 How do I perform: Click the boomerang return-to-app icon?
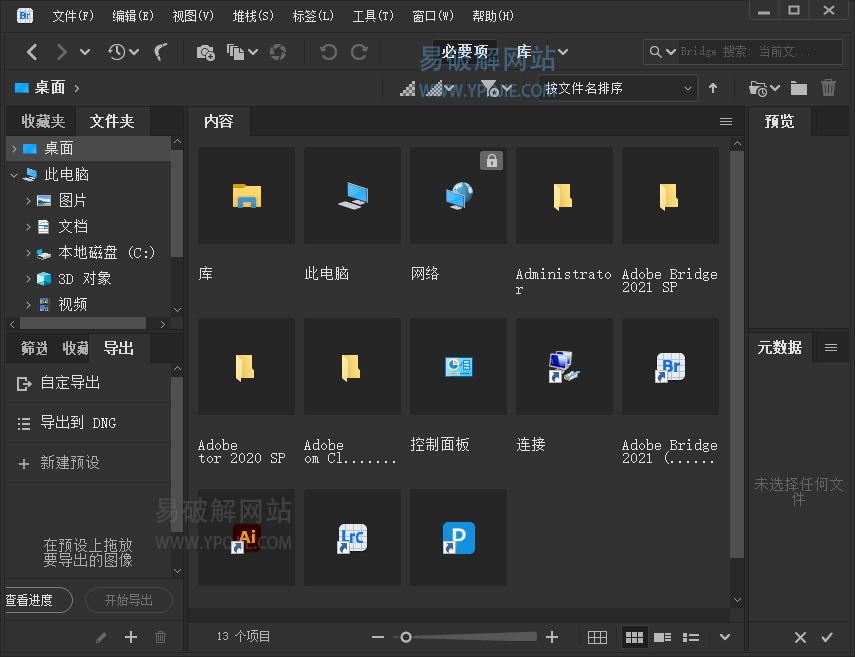tap(161, 52)
